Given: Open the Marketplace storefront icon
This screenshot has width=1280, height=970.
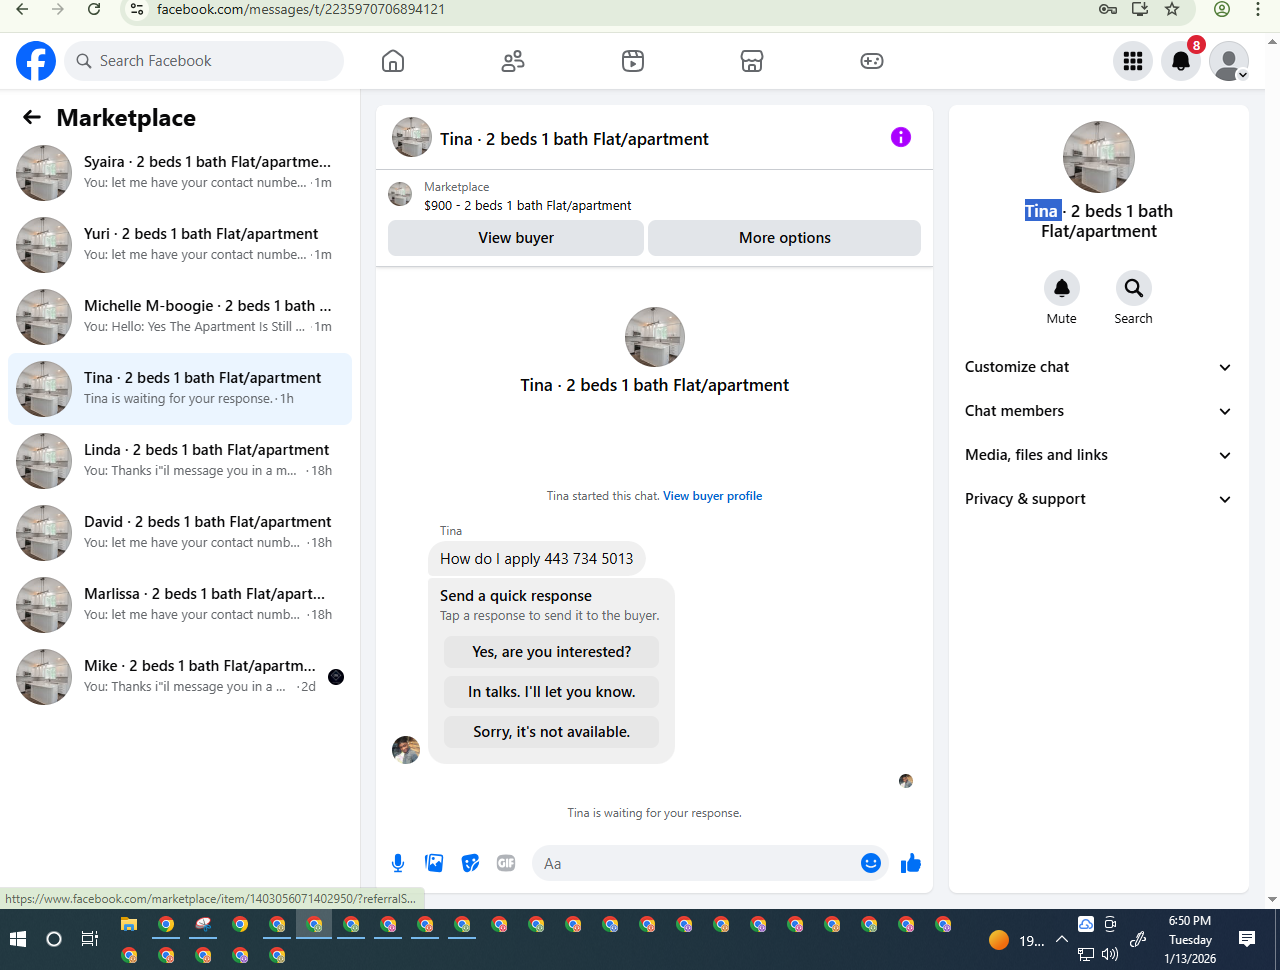Looking at the screenshot, I should (752, 61).
